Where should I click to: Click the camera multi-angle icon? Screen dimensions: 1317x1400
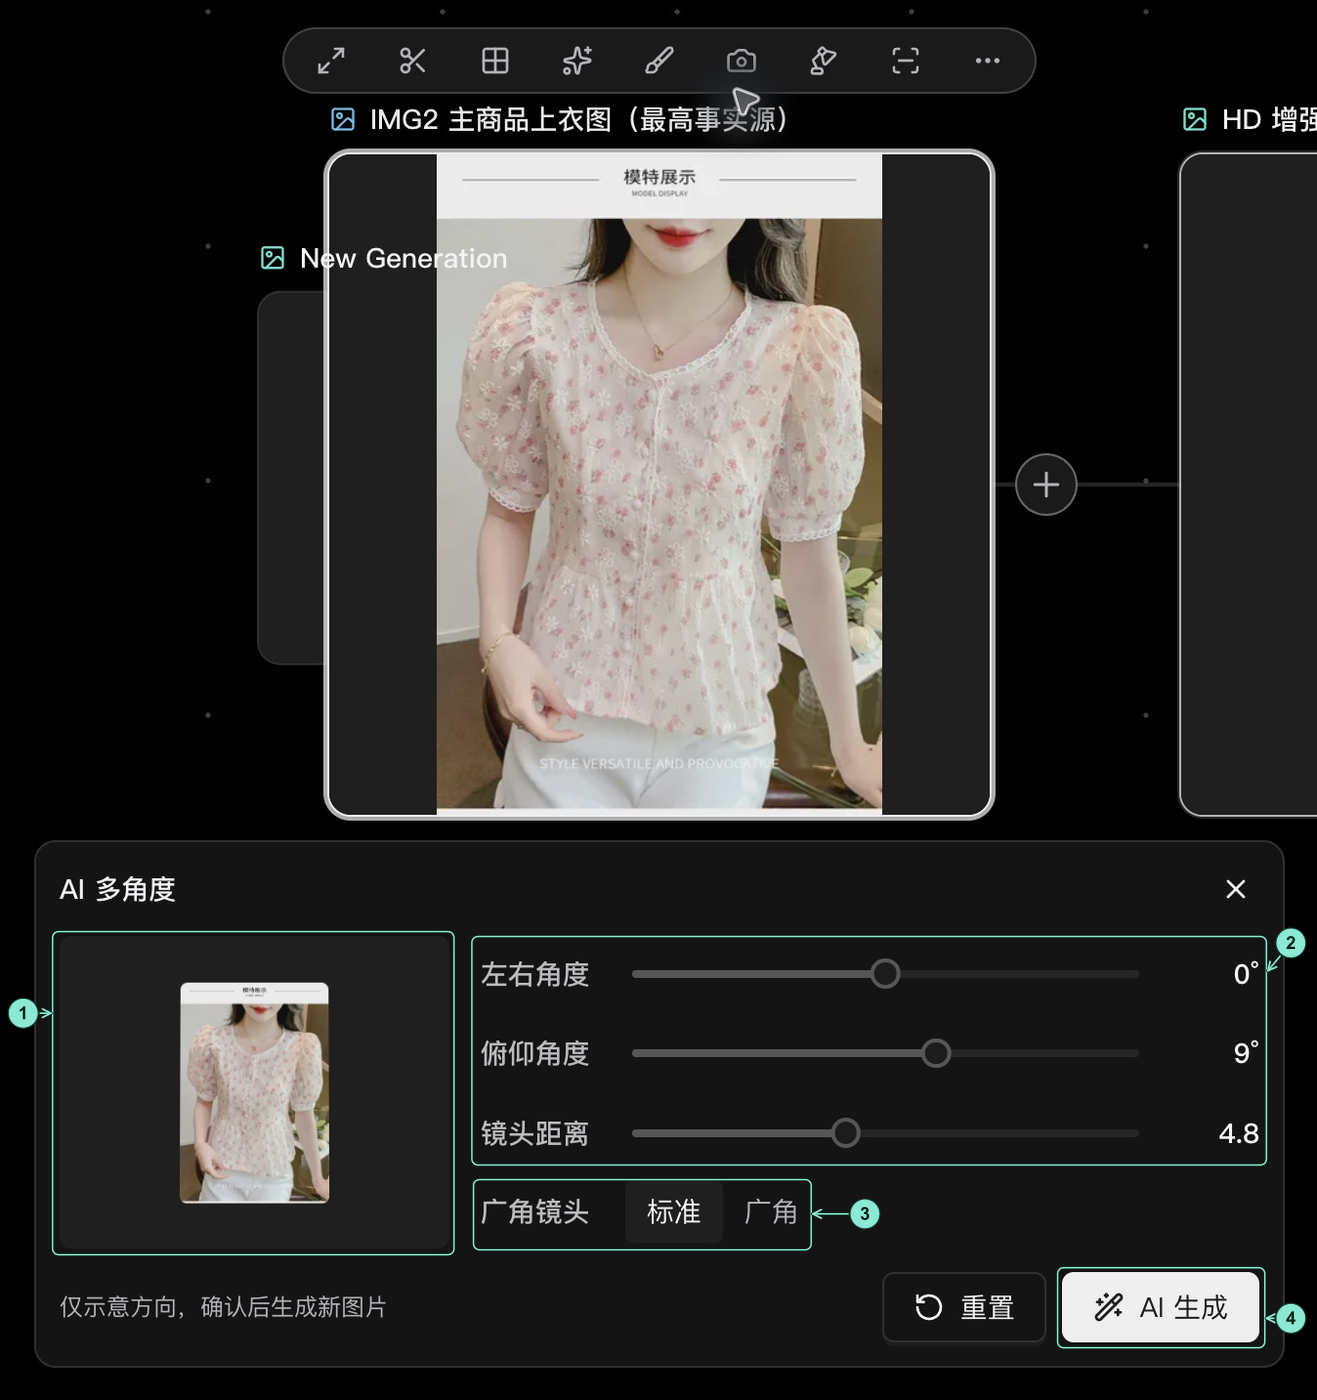point(741,61)
